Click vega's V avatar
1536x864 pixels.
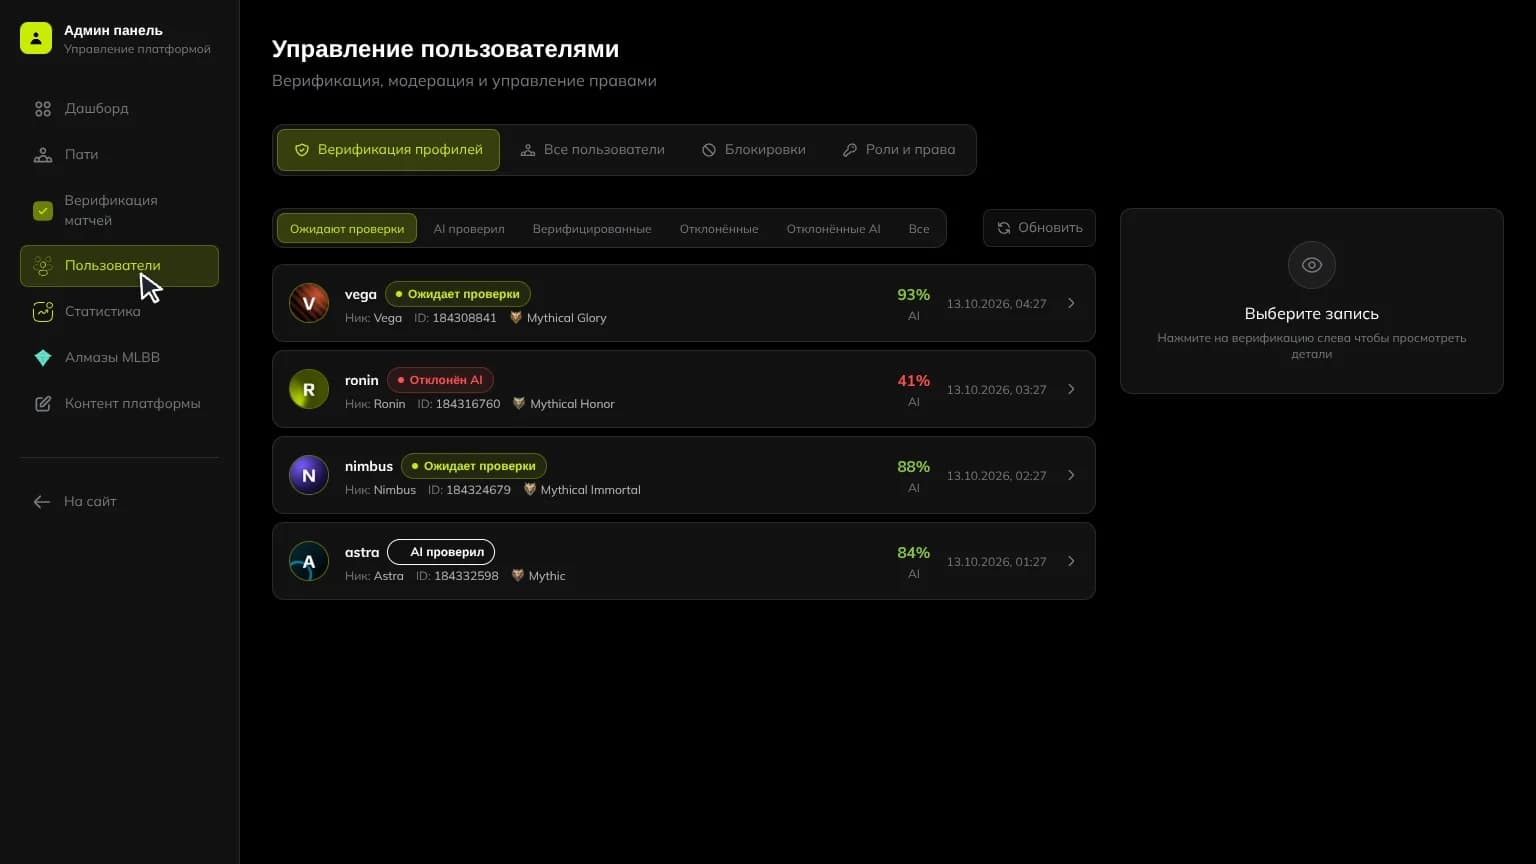coord(309,303)
